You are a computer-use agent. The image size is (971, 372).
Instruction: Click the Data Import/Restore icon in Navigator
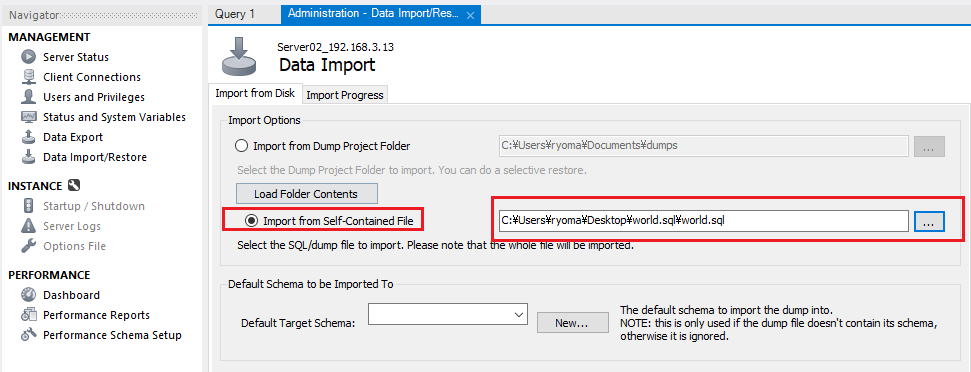click(28, 157)
